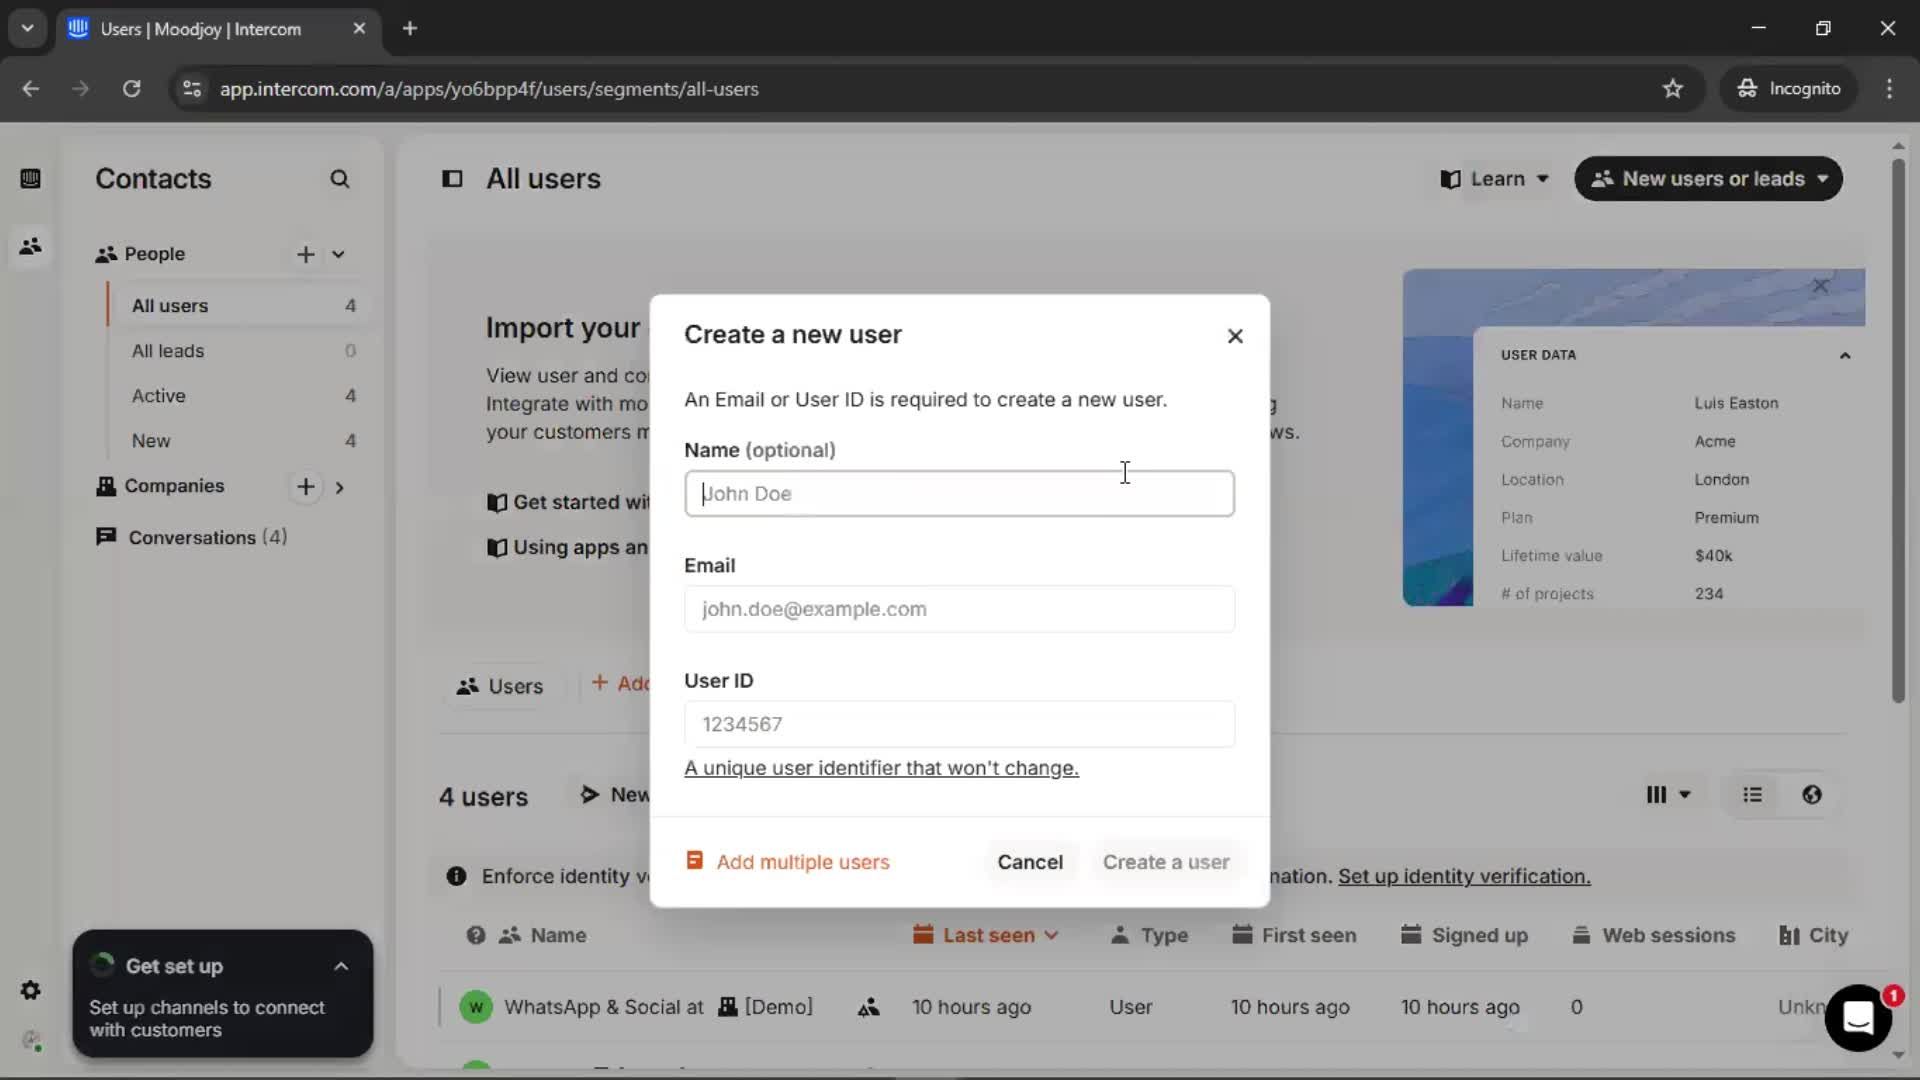Select New segment in sidebar
Screen dimensions: 1920x1080
coord(243,441)
